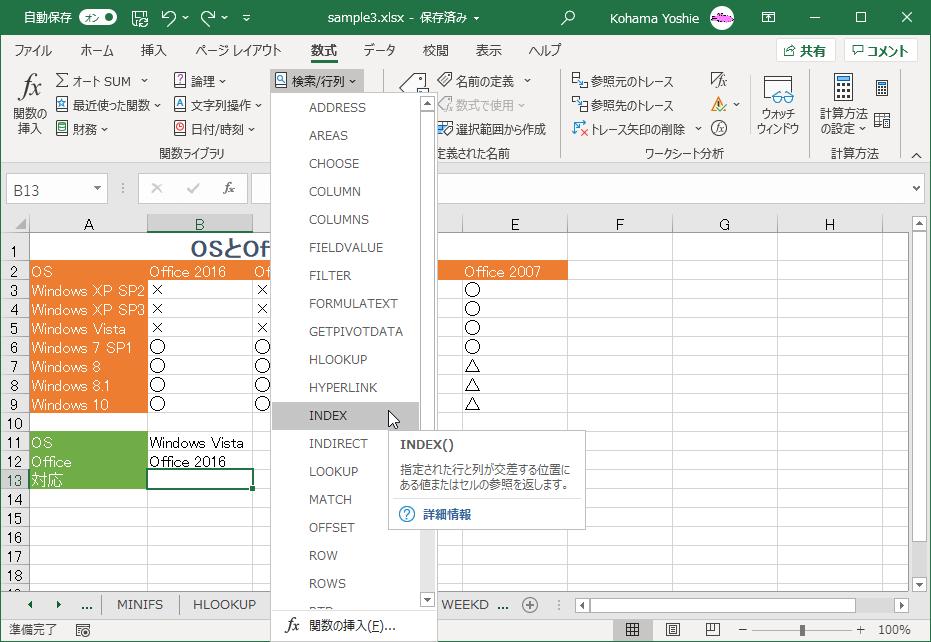This screenshot has width=931, height=642.
Task: Click the macro record status bar icon
Action: [83, 630]
